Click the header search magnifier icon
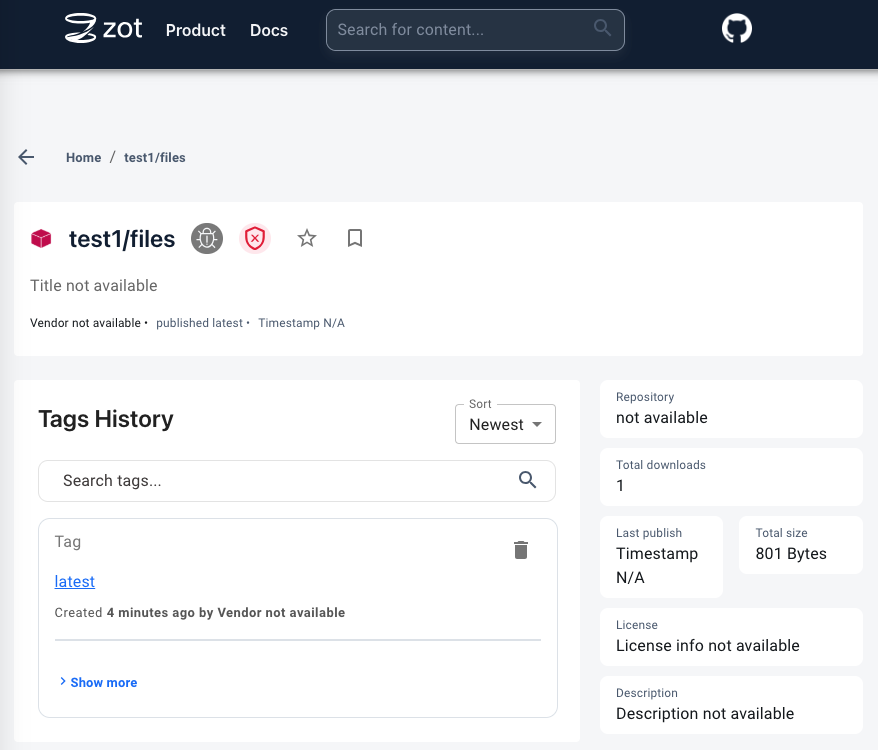The height and width of the screenshot is (750, 878). pos(602,27)
